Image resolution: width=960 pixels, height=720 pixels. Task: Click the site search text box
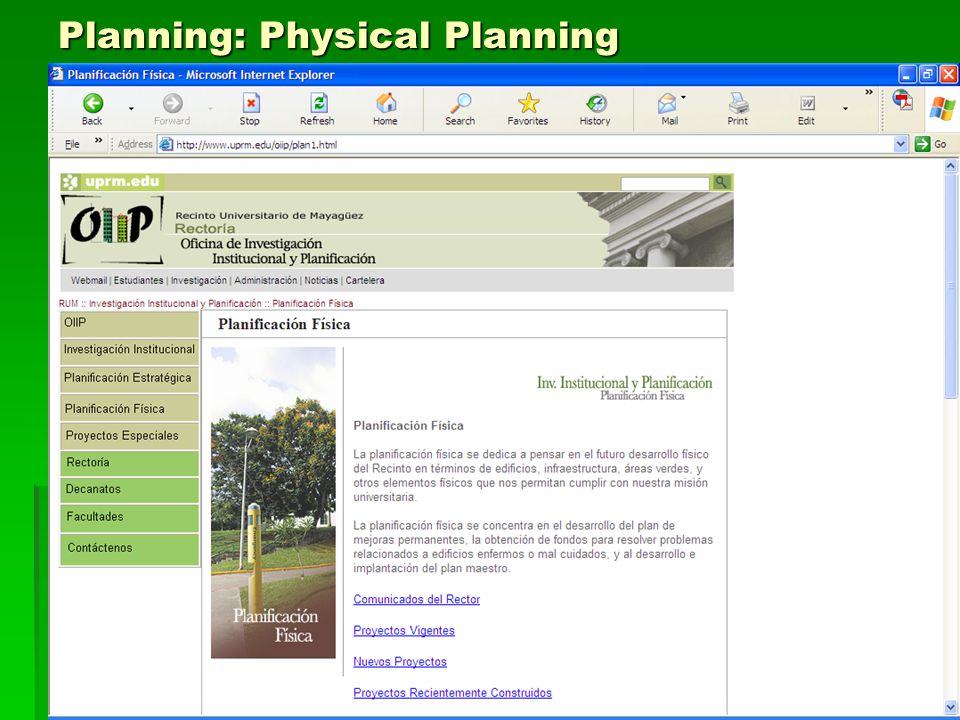coord(664,183)
